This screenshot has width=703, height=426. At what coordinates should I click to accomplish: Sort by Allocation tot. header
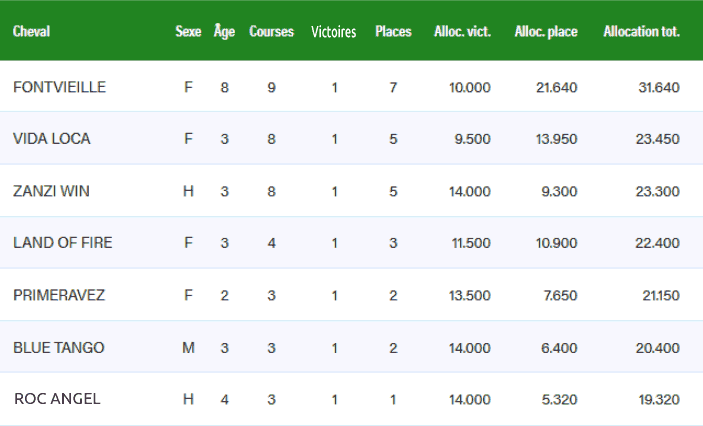coord(641,32)
